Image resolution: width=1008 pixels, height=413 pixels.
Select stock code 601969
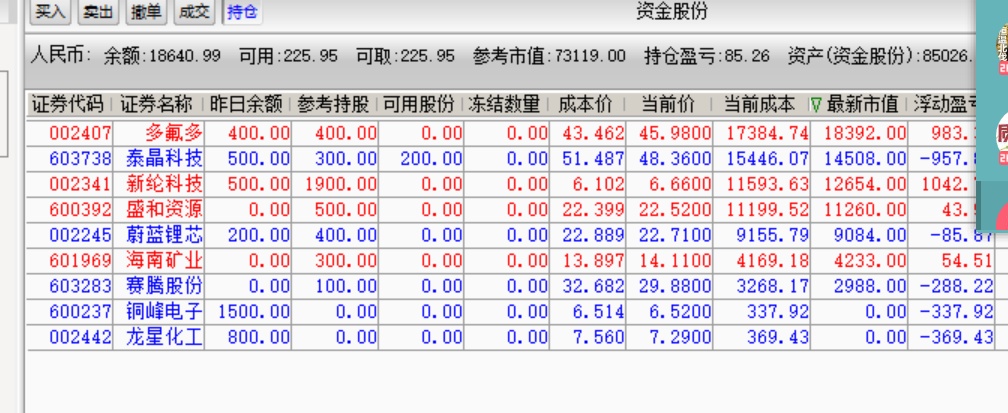pos(80,261)
